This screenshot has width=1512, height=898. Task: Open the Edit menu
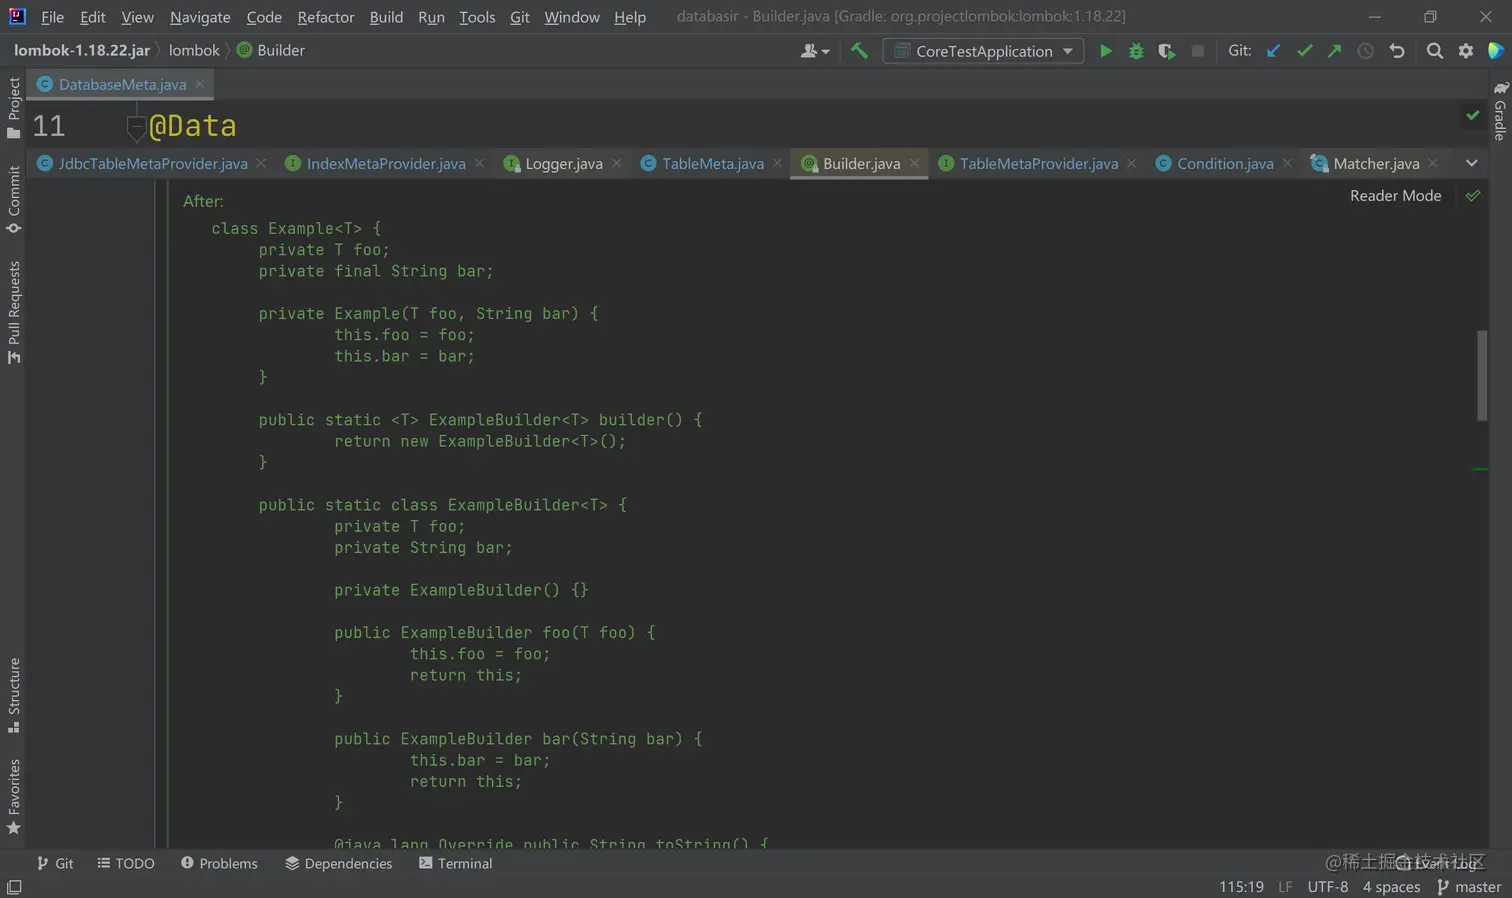click(x=93, y=17)
